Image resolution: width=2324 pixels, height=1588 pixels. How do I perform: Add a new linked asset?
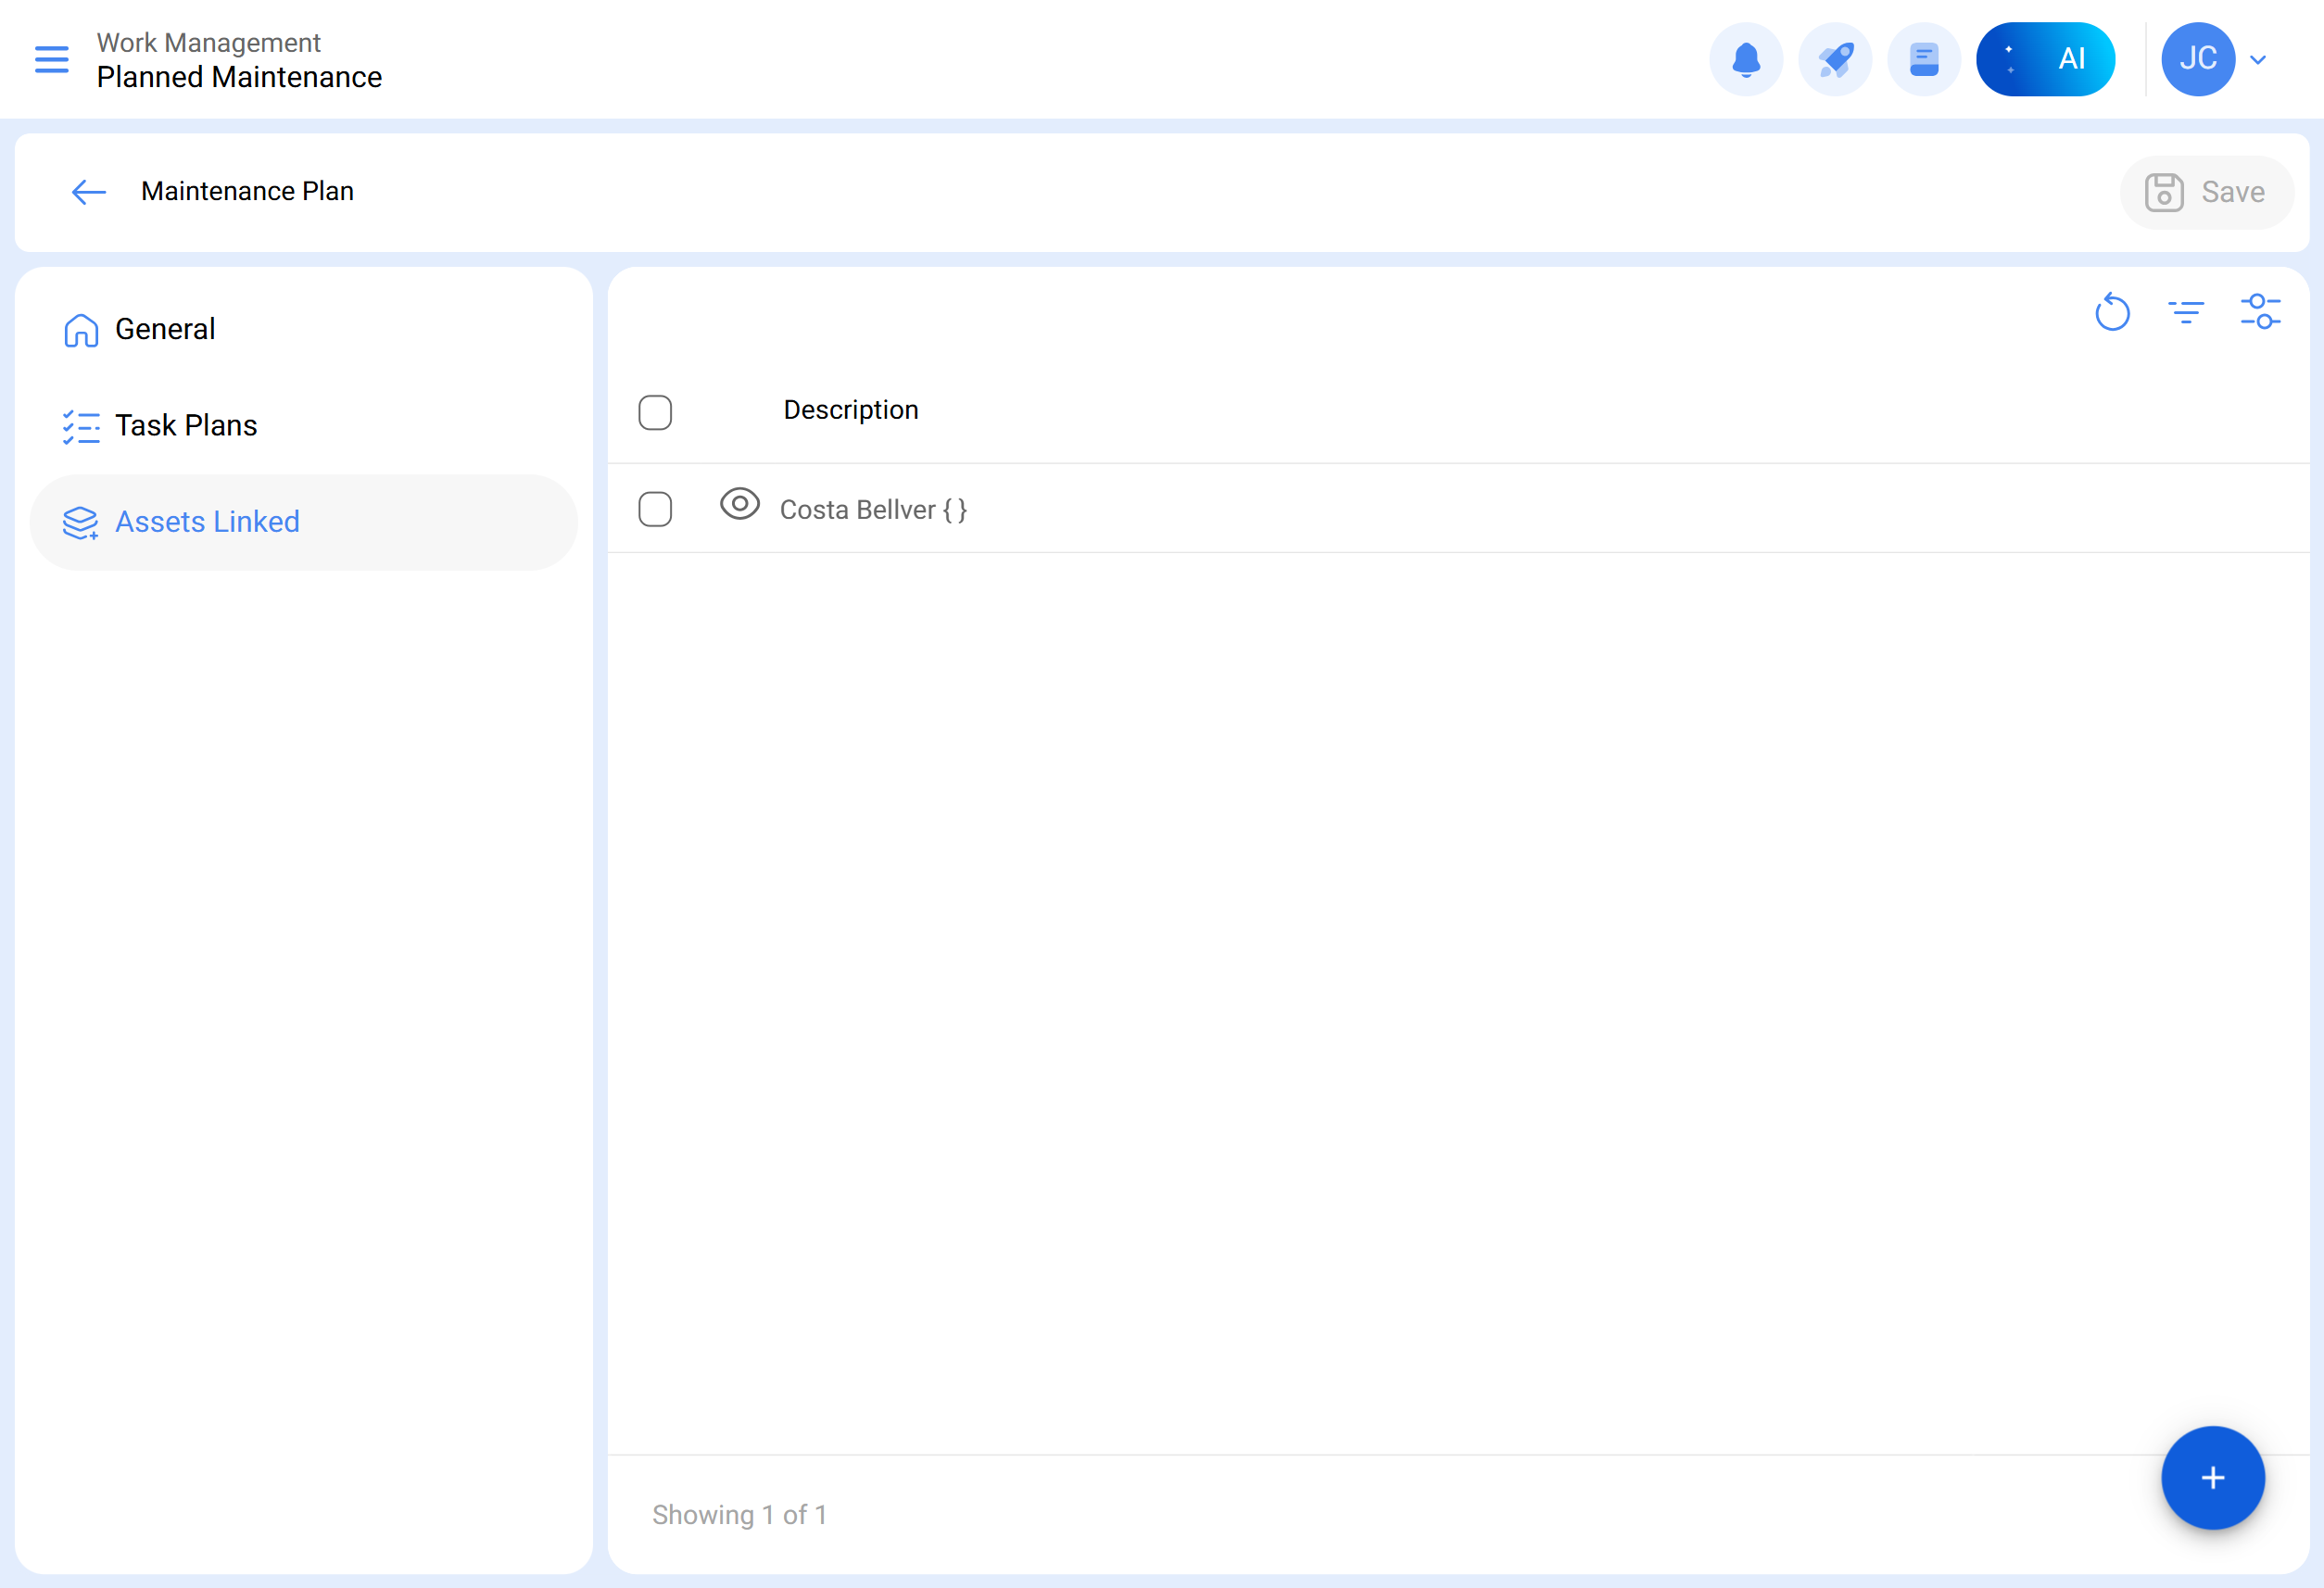click(x=2212, y=1477)
